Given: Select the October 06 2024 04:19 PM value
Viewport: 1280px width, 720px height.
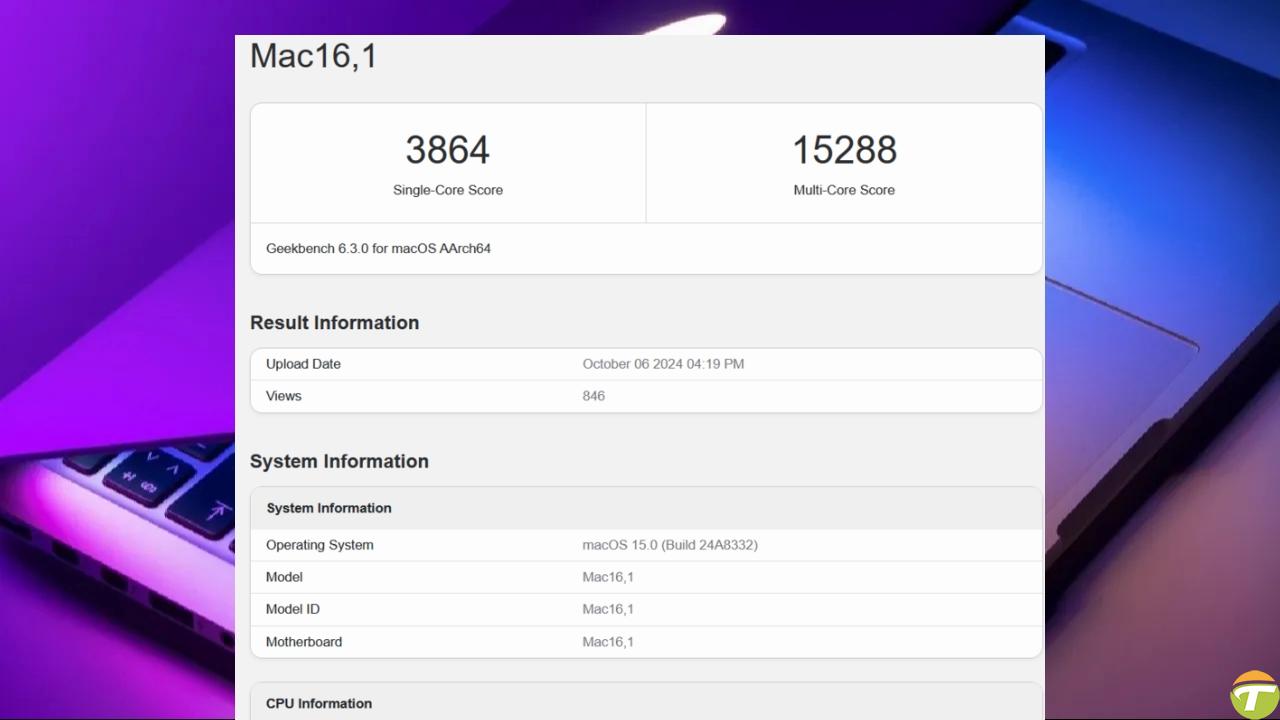Looking at the screenshot, I should tap(663, 364).
